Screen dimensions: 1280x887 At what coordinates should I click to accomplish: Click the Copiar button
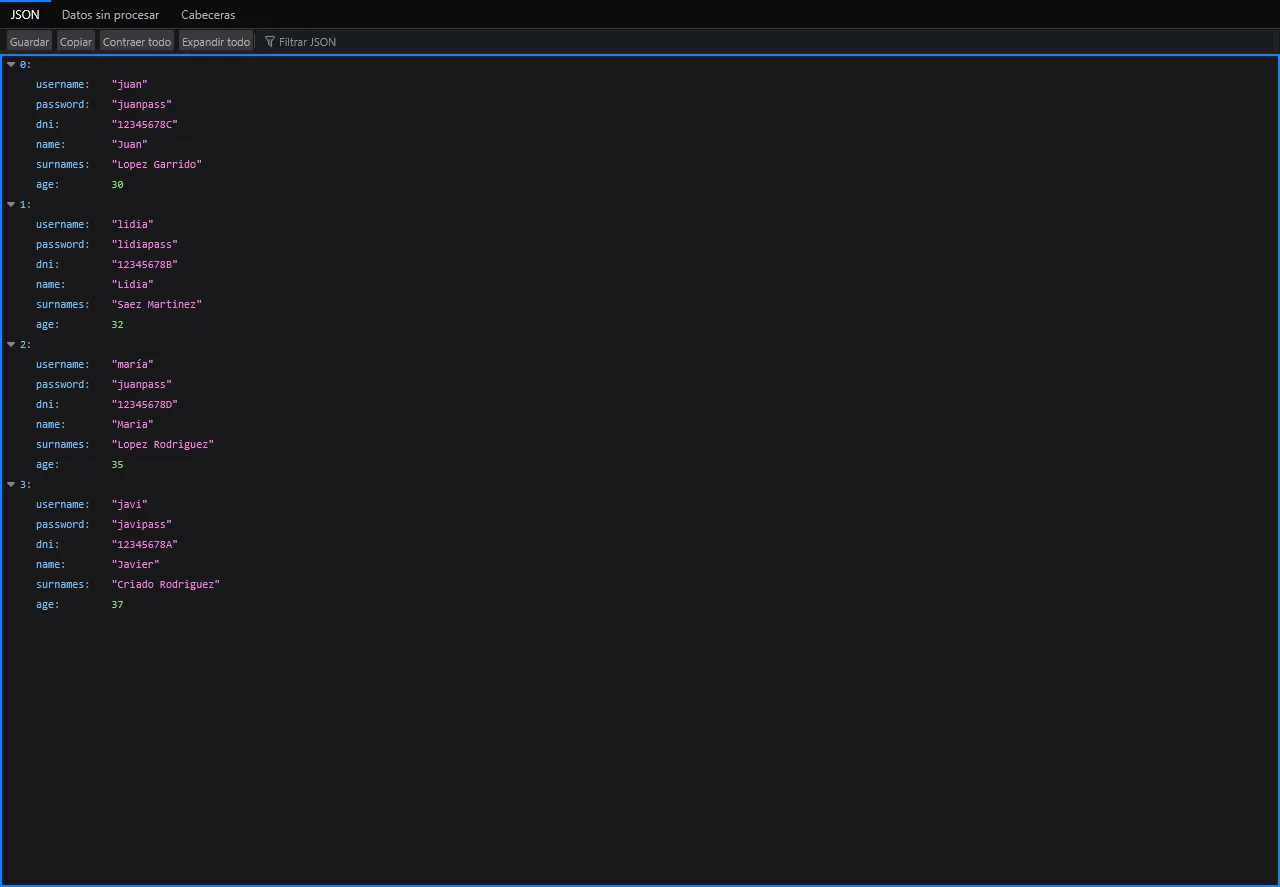click(x=75, y=41)
